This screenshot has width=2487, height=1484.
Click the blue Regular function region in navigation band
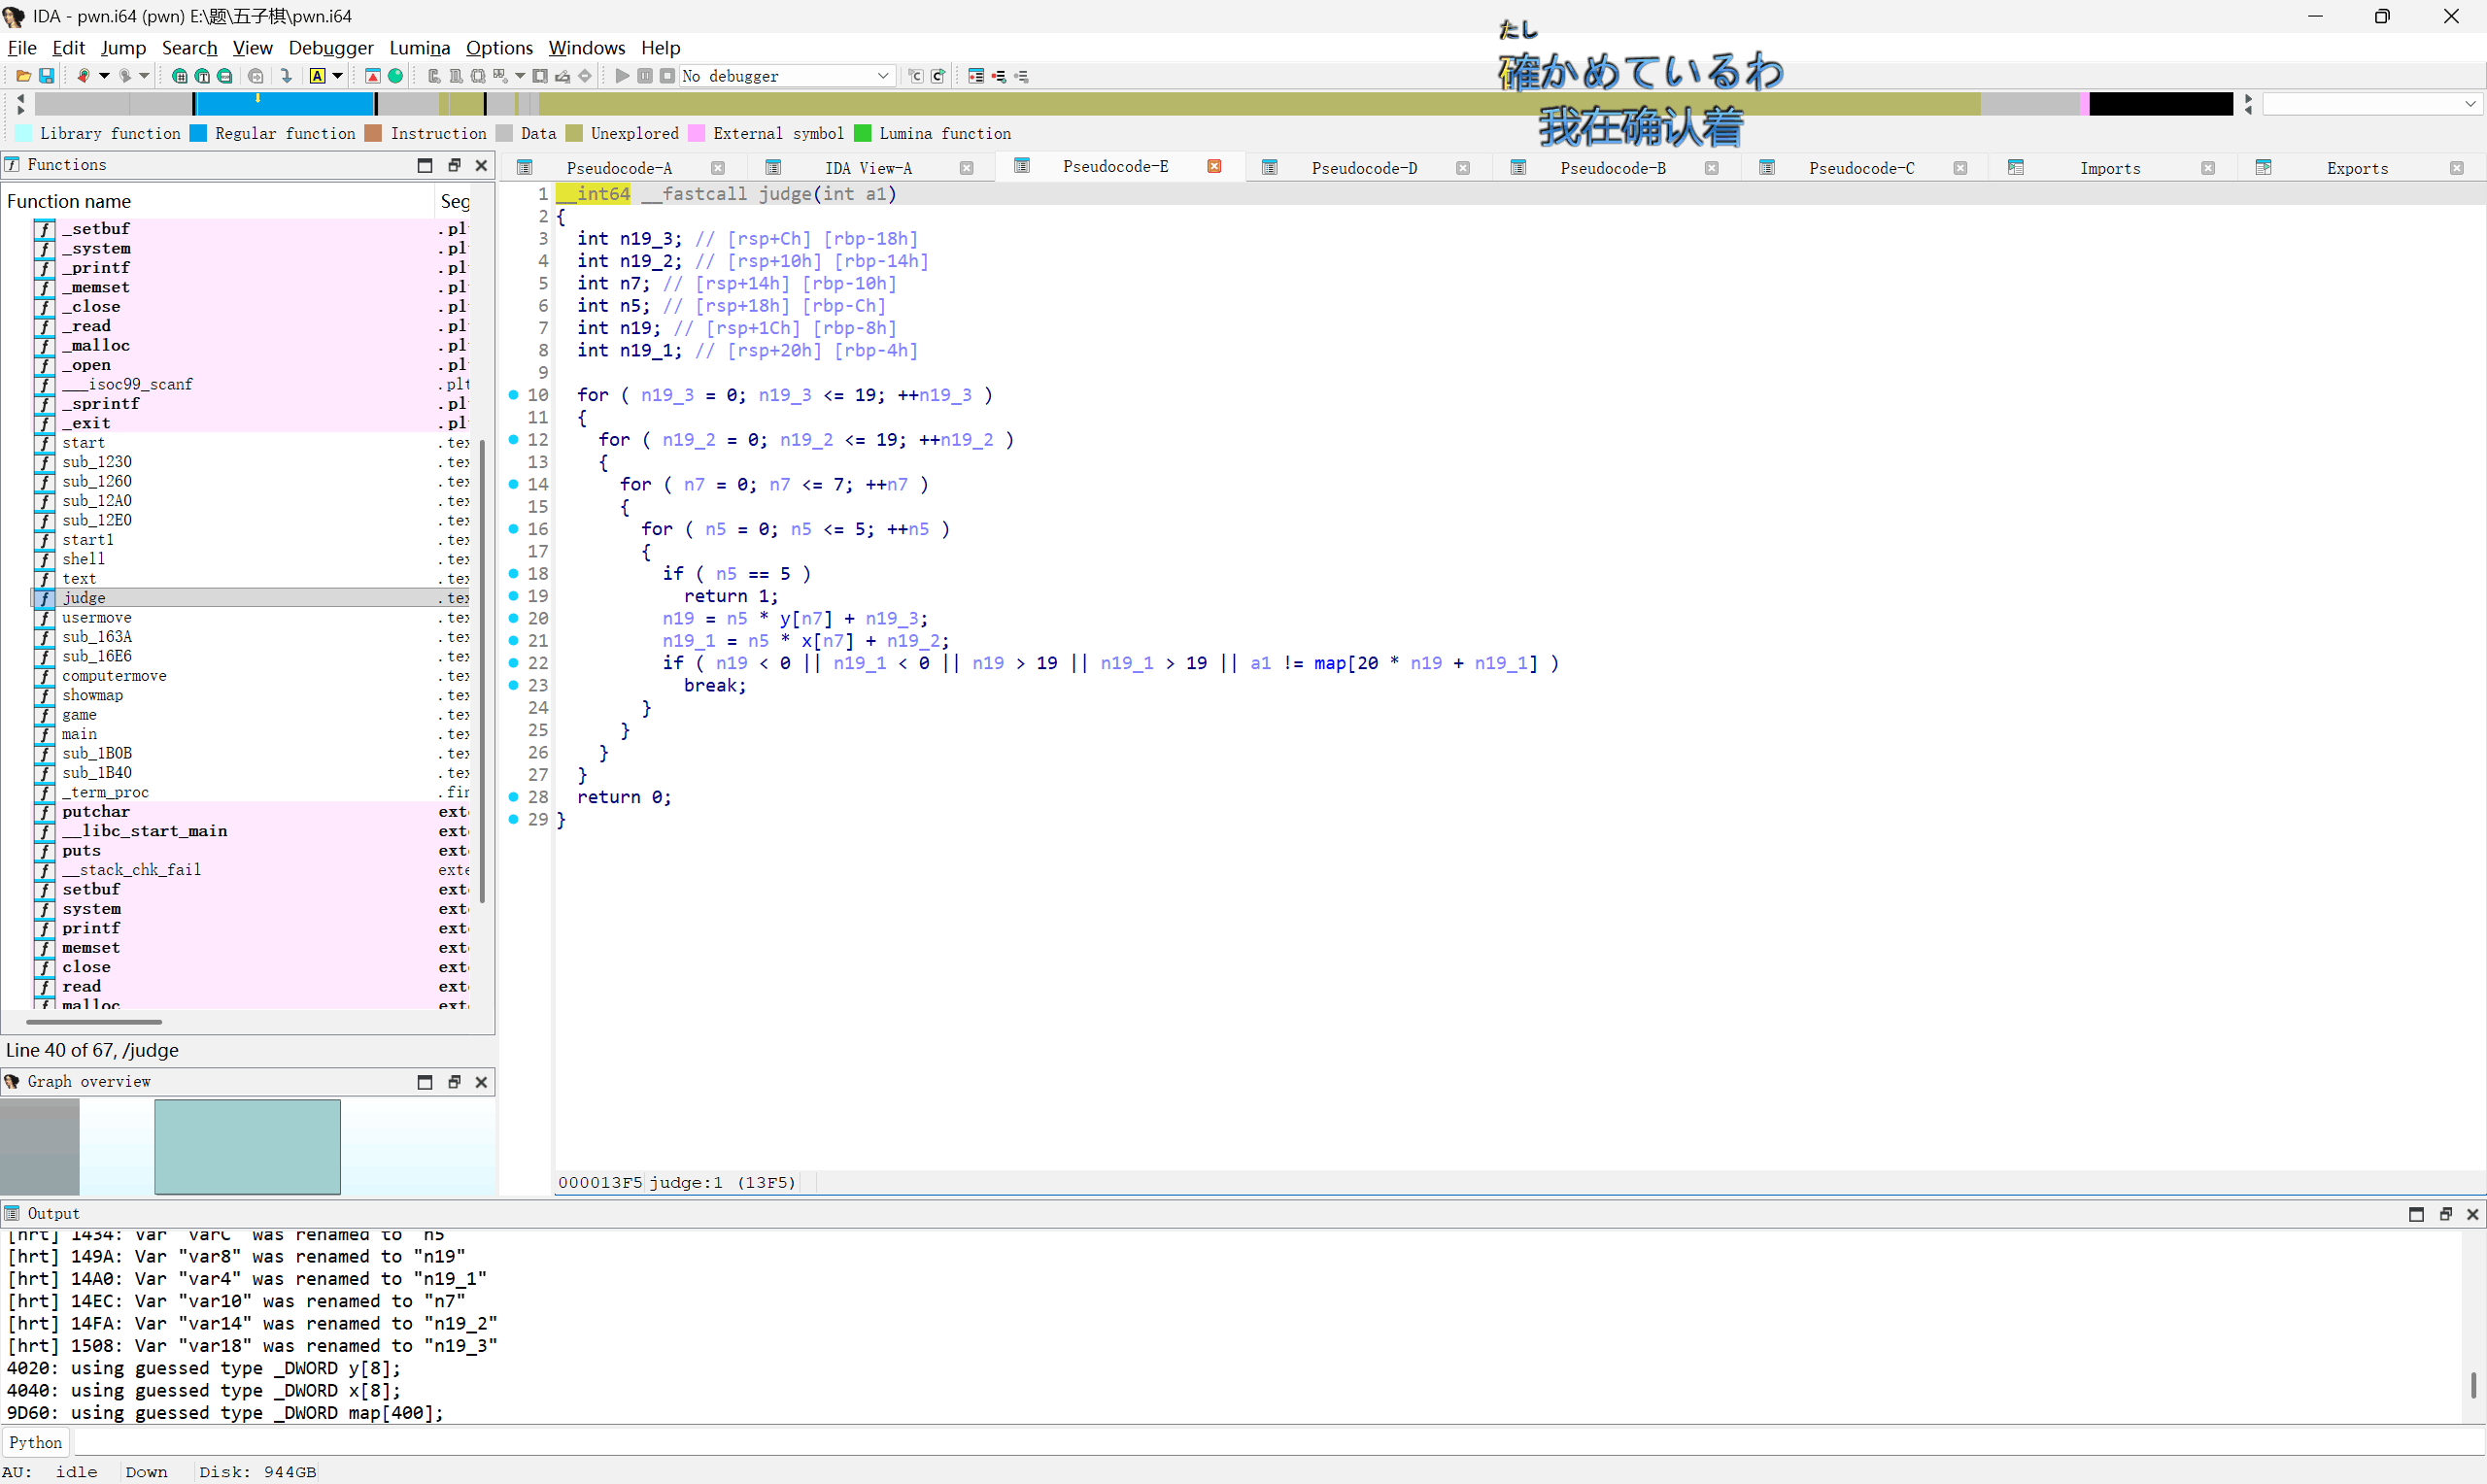click(284, 104)
